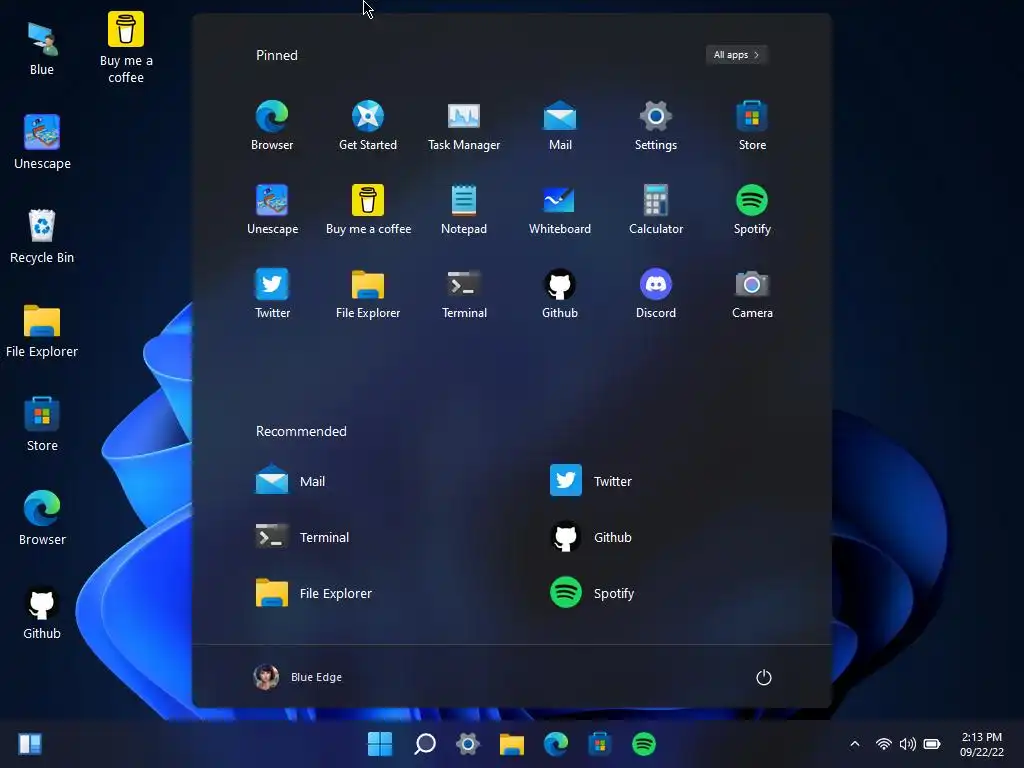Screen dimensions: 1024x768
Task: Open Task Manager pinned app
Action: coord(464,125)
